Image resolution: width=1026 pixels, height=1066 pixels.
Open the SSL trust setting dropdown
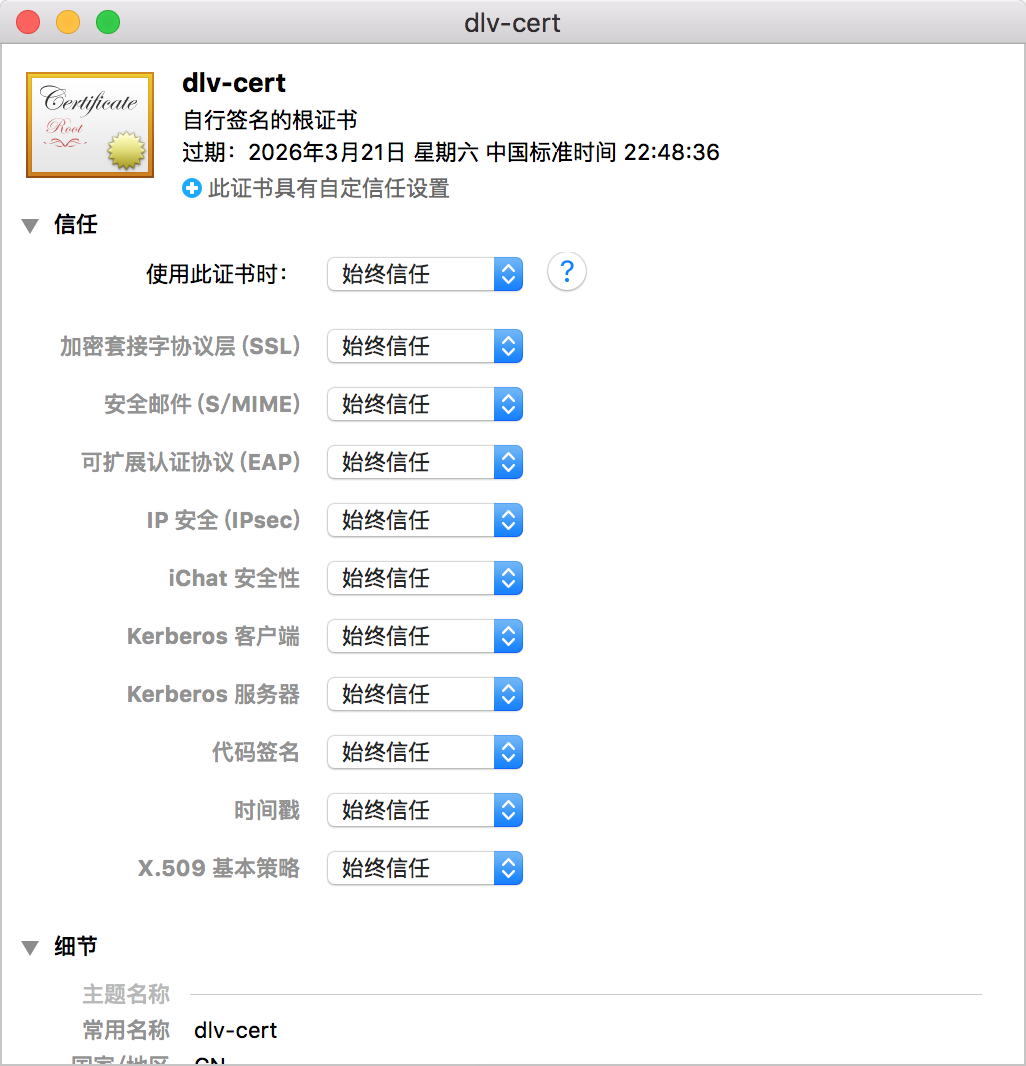[x=424, y=346]
